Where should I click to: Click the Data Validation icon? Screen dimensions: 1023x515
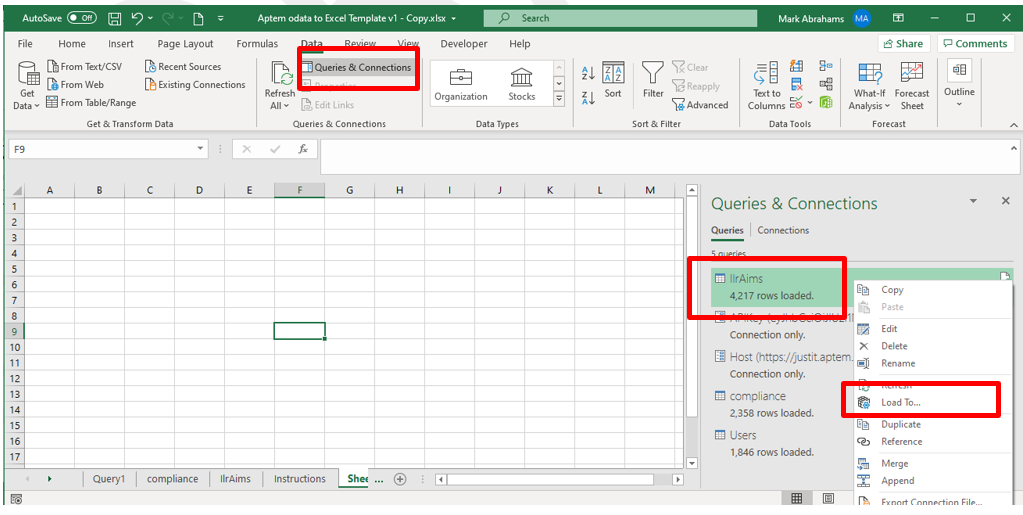click(796, 102)
